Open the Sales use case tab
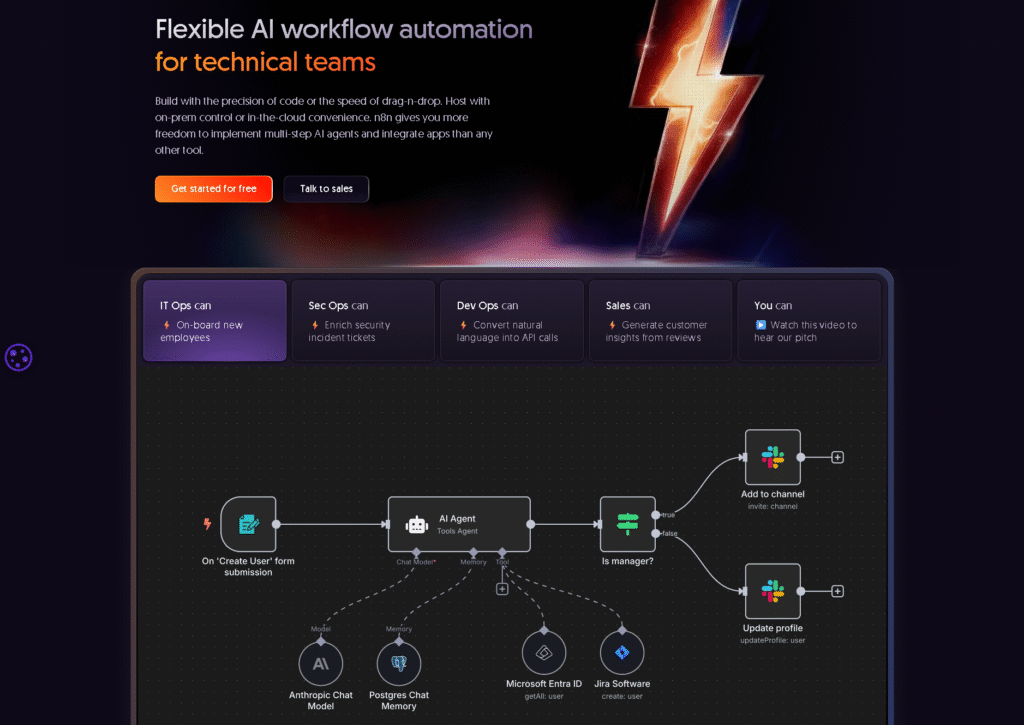 [x=659, y=320]
